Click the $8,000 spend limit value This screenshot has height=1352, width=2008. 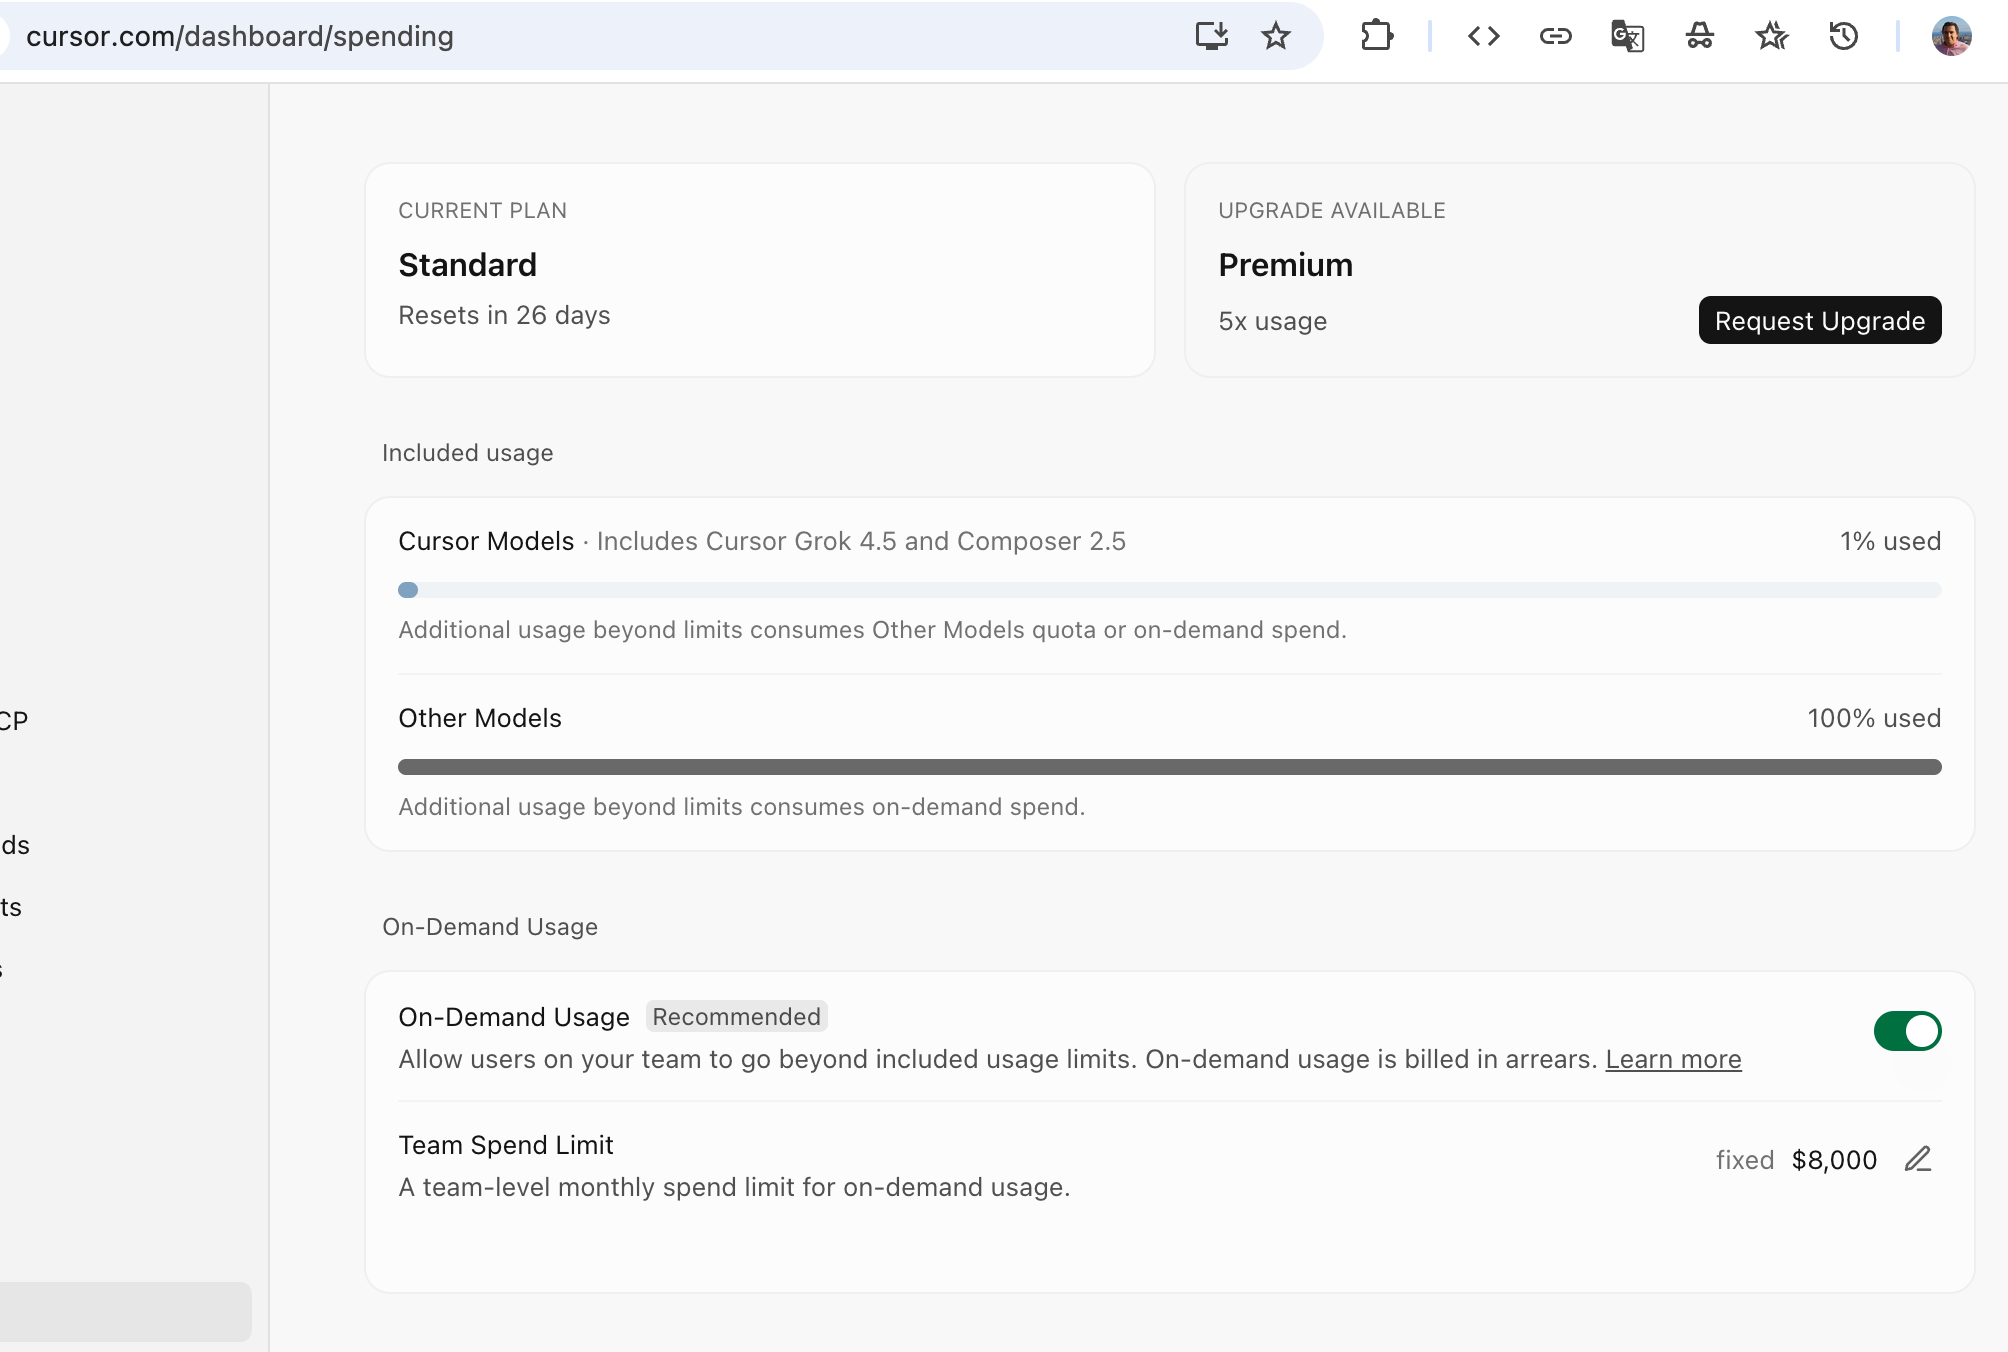point(1834,1160)
